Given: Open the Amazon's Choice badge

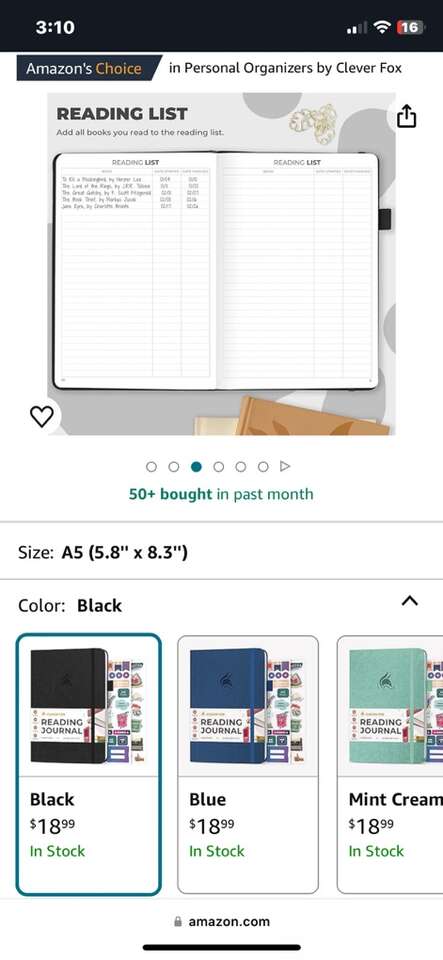Looking at the screenshot, I should pyautogui.click(x=89, y=68).
